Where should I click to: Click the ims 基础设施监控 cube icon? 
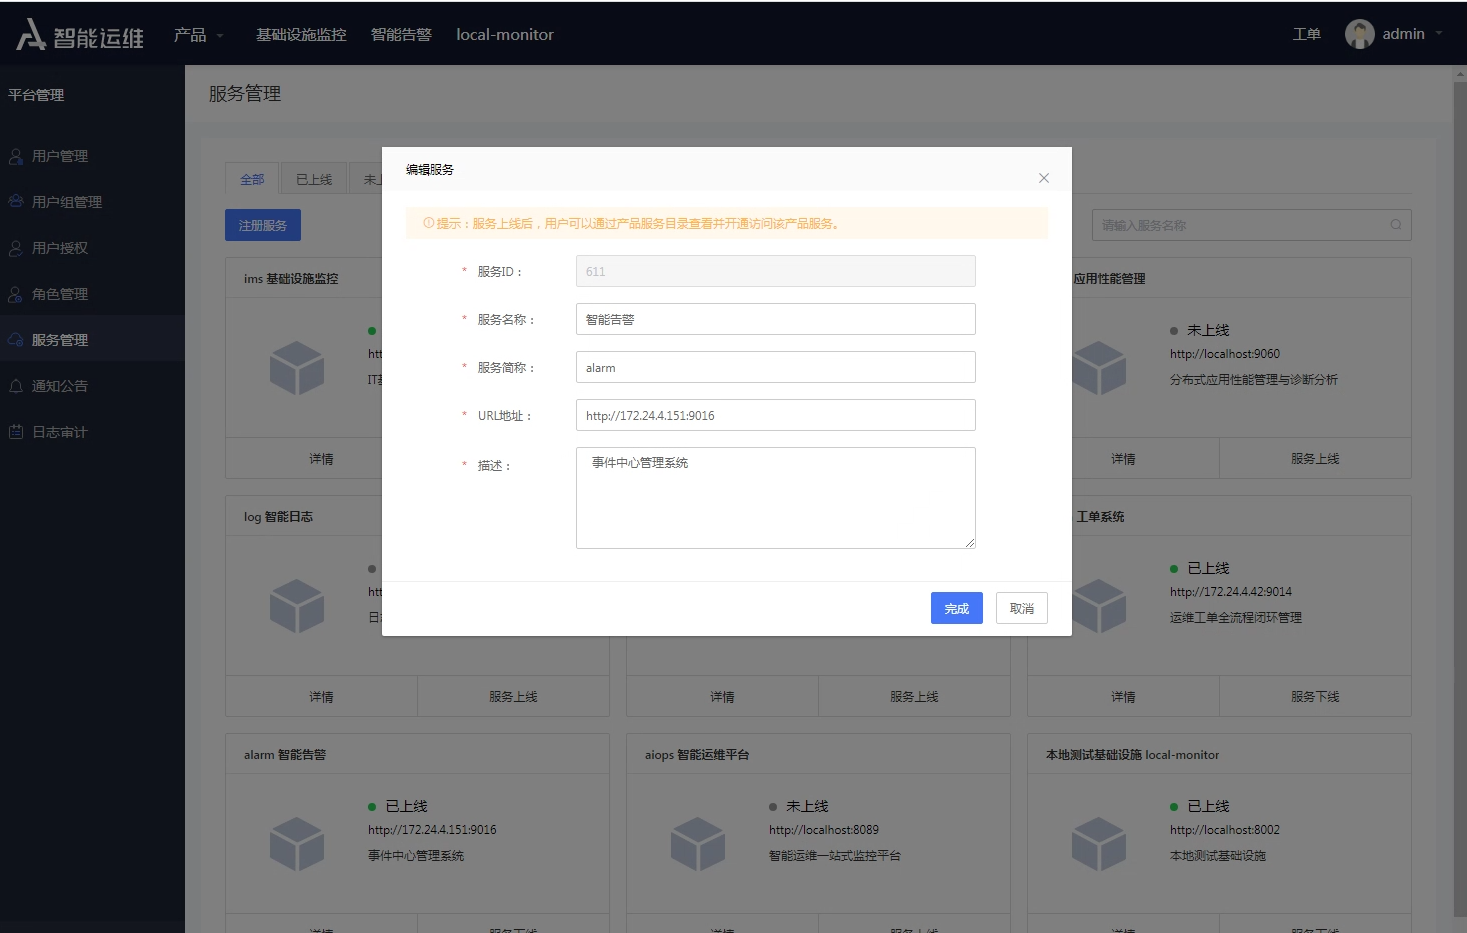click(x=297, y=368)
